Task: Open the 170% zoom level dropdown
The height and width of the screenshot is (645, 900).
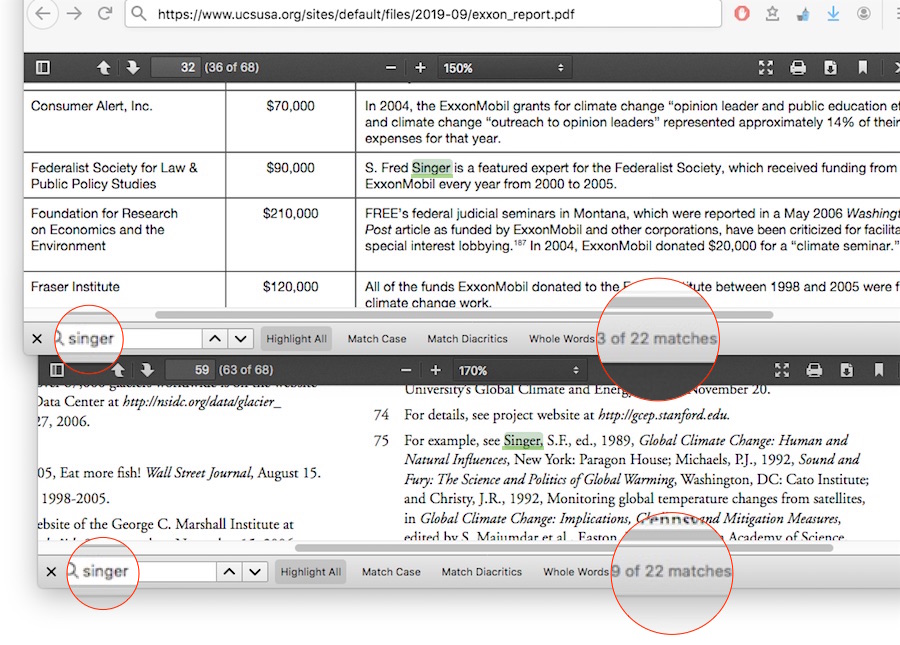Action: click(517, 370)
